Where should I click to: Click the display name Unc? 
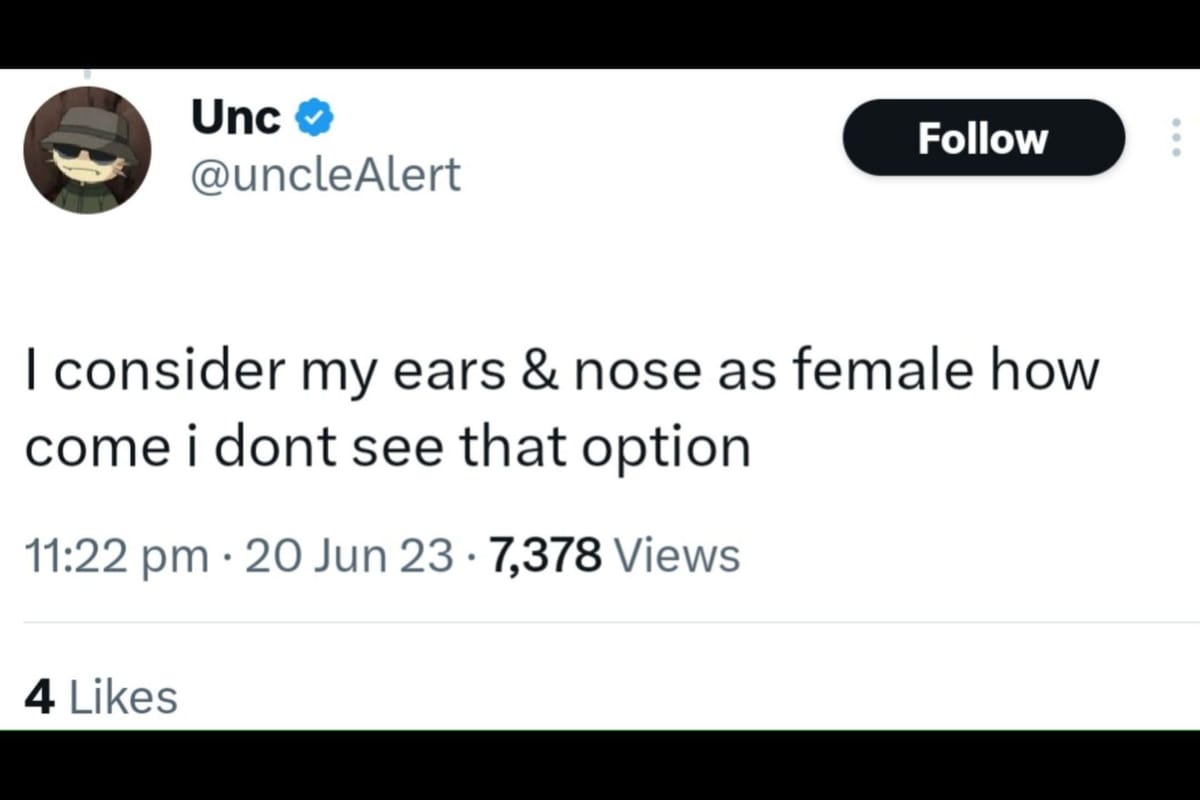click(235, 115)
